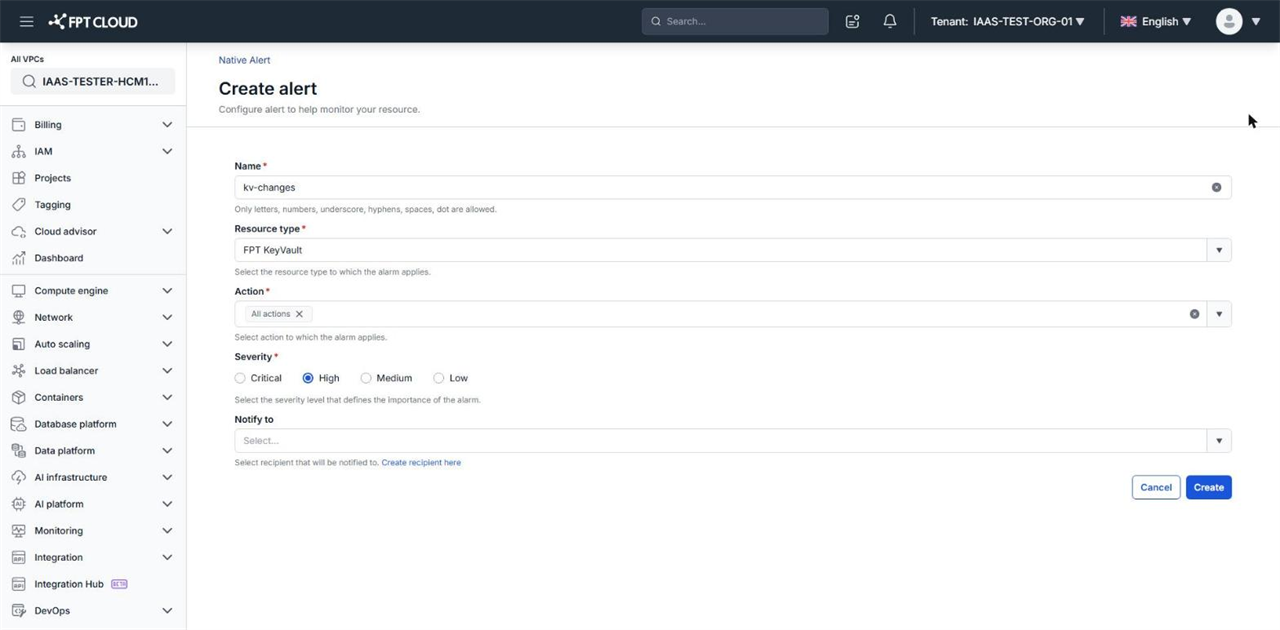Open the Tenant IAAS-TEST-ORG-01 selector
The image size is (1280, 630).
pyautogui.click(x=1007, y=21)
